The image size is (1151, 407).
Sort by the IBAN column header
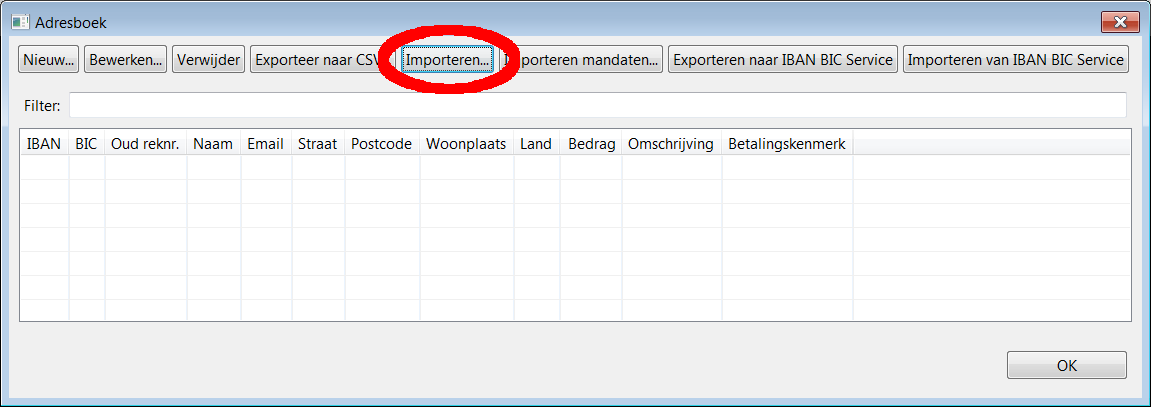click(x=44, y=144)
